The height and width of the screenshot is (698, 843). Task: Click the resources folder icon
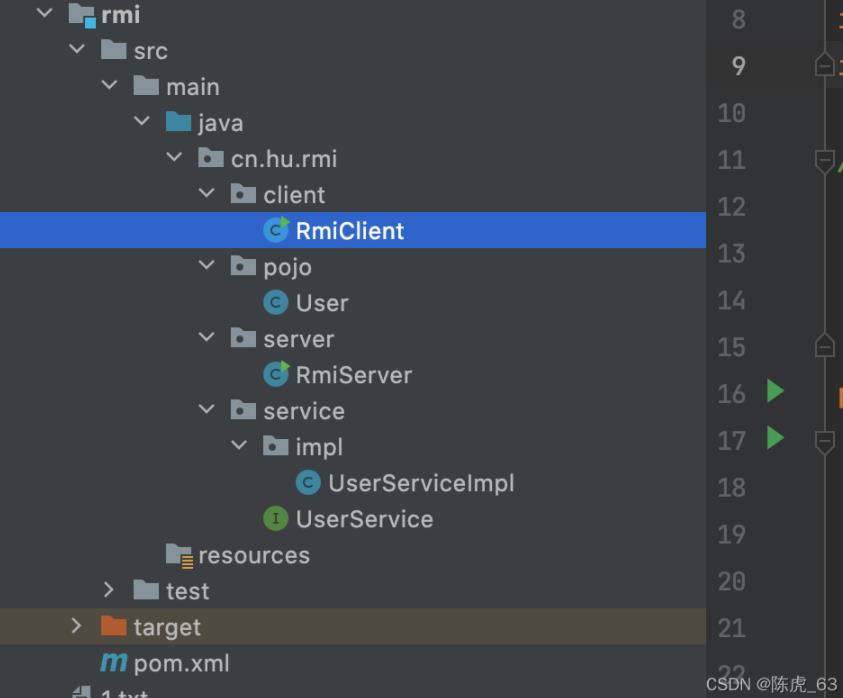click(180, 555)
